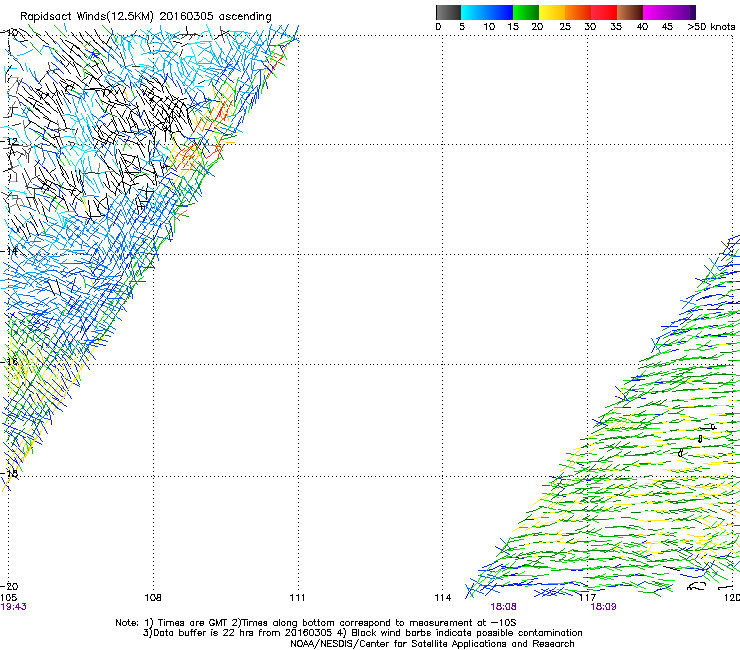Click the purple time label '18:09'
Image resolution: width=740 pixels, height=650 pixels.
[x=603, y=607]
